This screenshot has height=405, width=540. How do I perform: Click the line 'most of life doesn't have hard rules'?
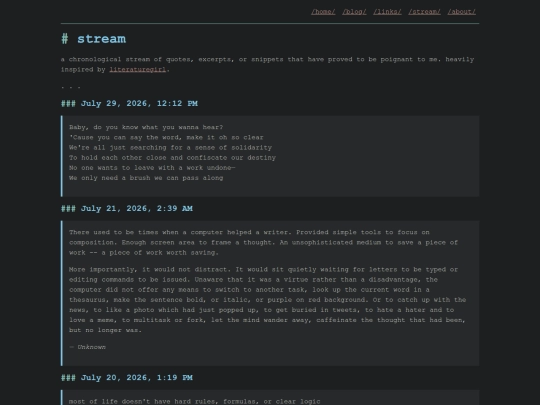click(195, 402)
